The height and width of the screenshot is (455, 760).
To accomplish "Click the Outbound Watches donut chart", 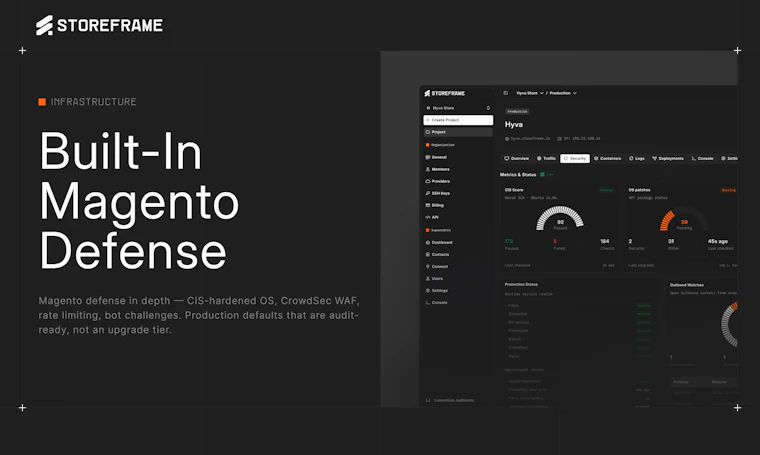I will click(729, 324).
